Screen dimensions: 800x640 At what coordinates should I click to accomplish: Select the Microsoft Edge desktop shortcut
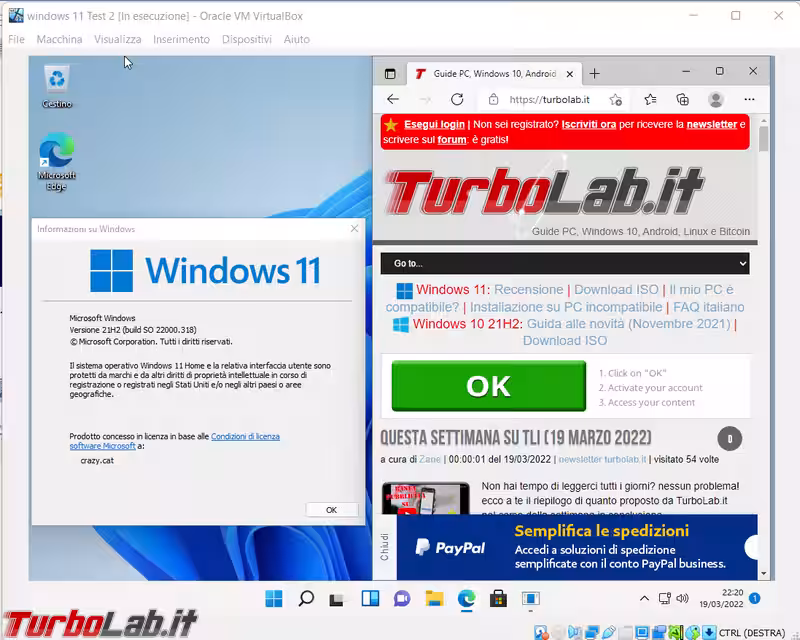(x=57, y=162)
